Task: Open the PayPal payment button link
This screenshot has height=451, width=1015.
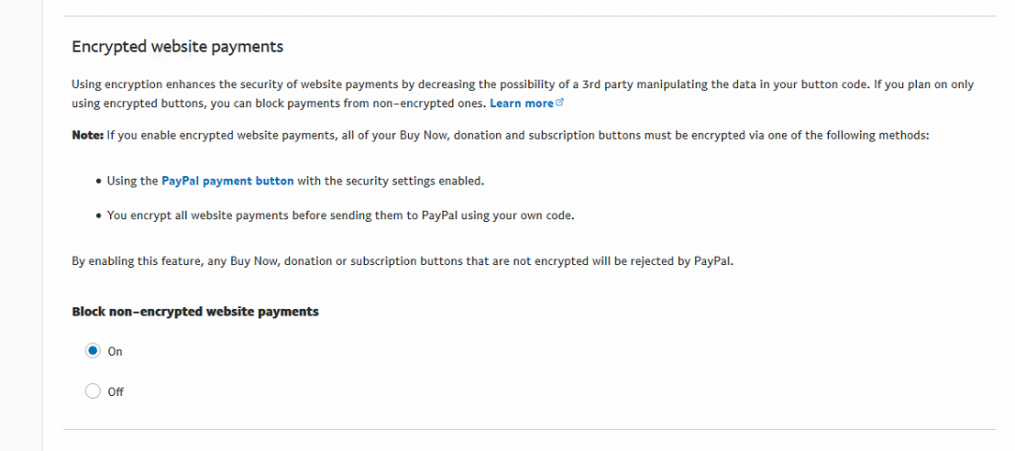Action: point(227,181)
